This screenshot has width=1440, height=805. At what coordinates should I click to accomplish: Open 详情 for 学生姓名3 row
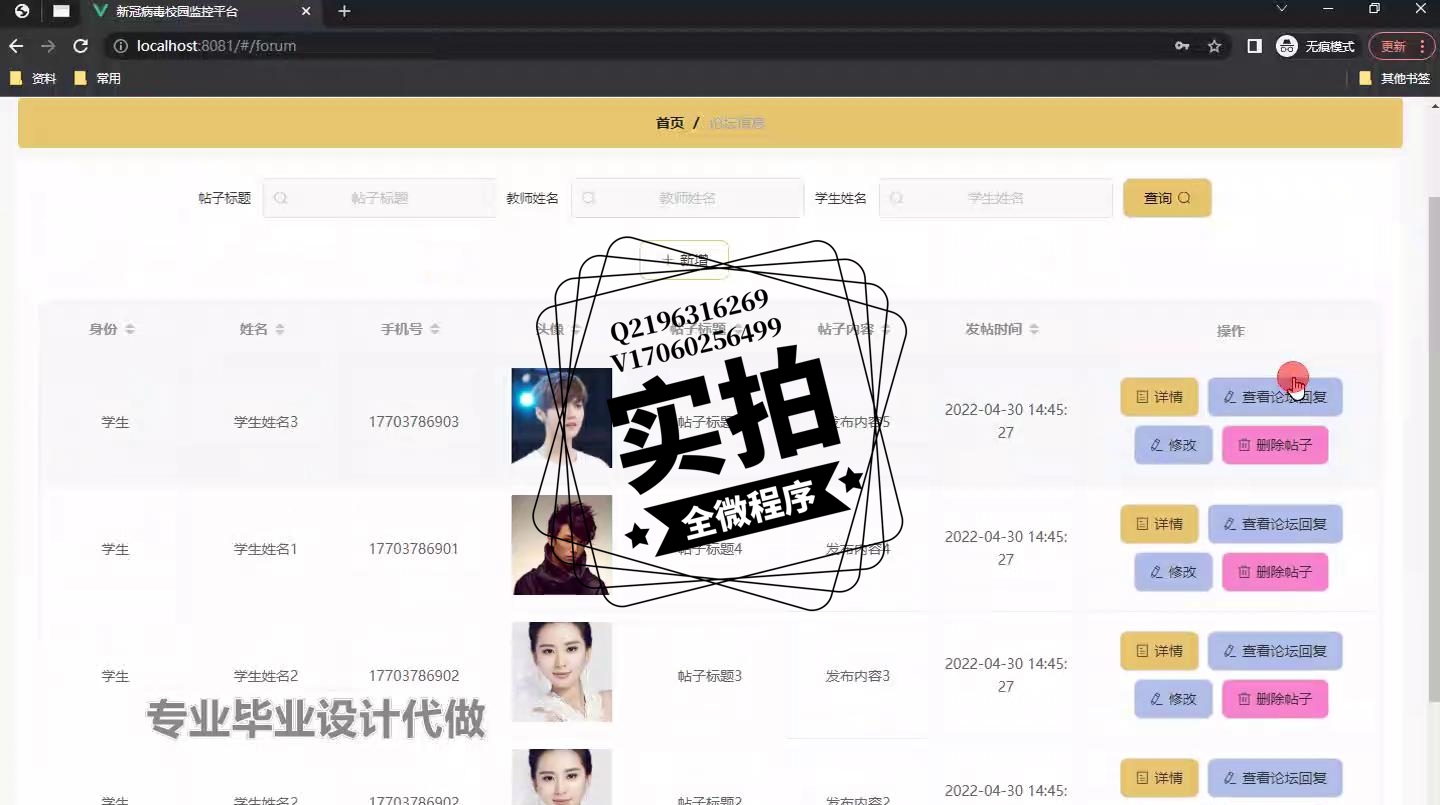pyautogui.click(x=1159, y=397)
